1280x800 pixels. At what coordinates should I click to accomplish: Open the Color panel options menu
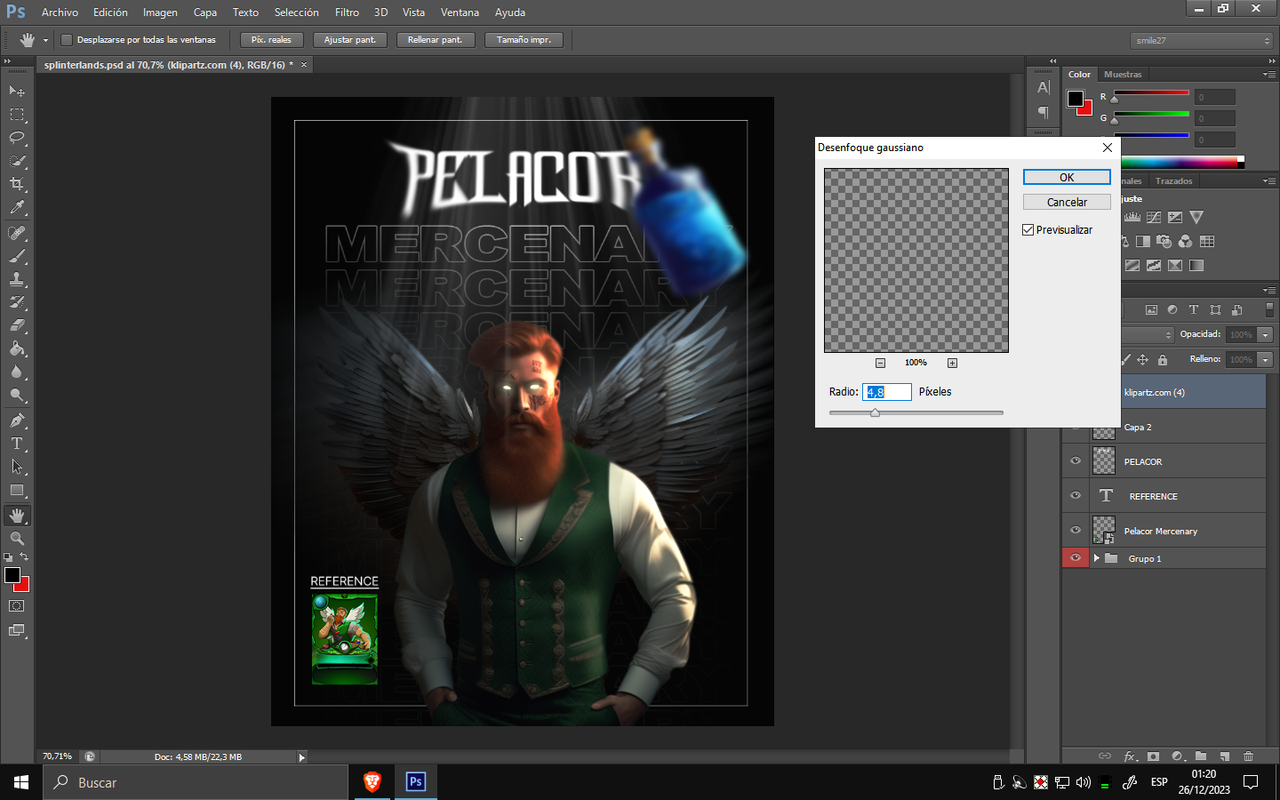1269,74
